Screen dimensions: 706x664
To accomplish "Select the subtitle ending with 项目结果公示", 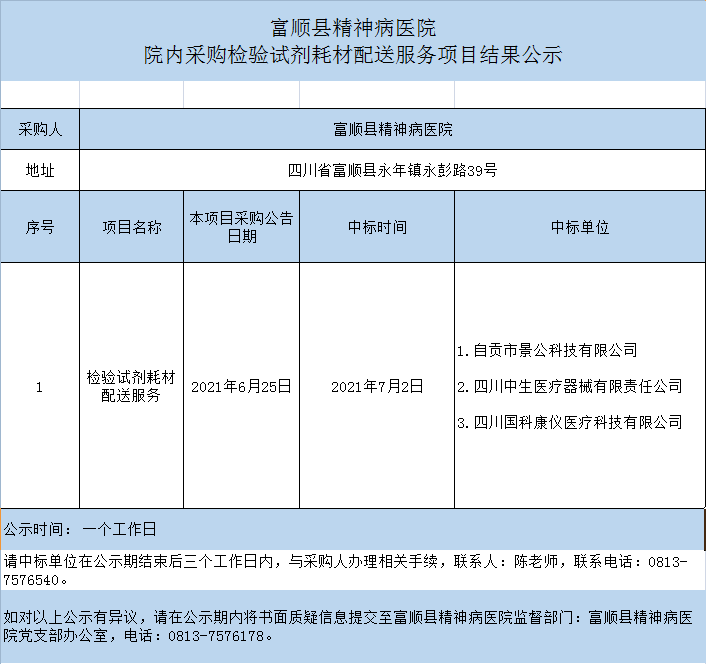I will tap(353, 55).
